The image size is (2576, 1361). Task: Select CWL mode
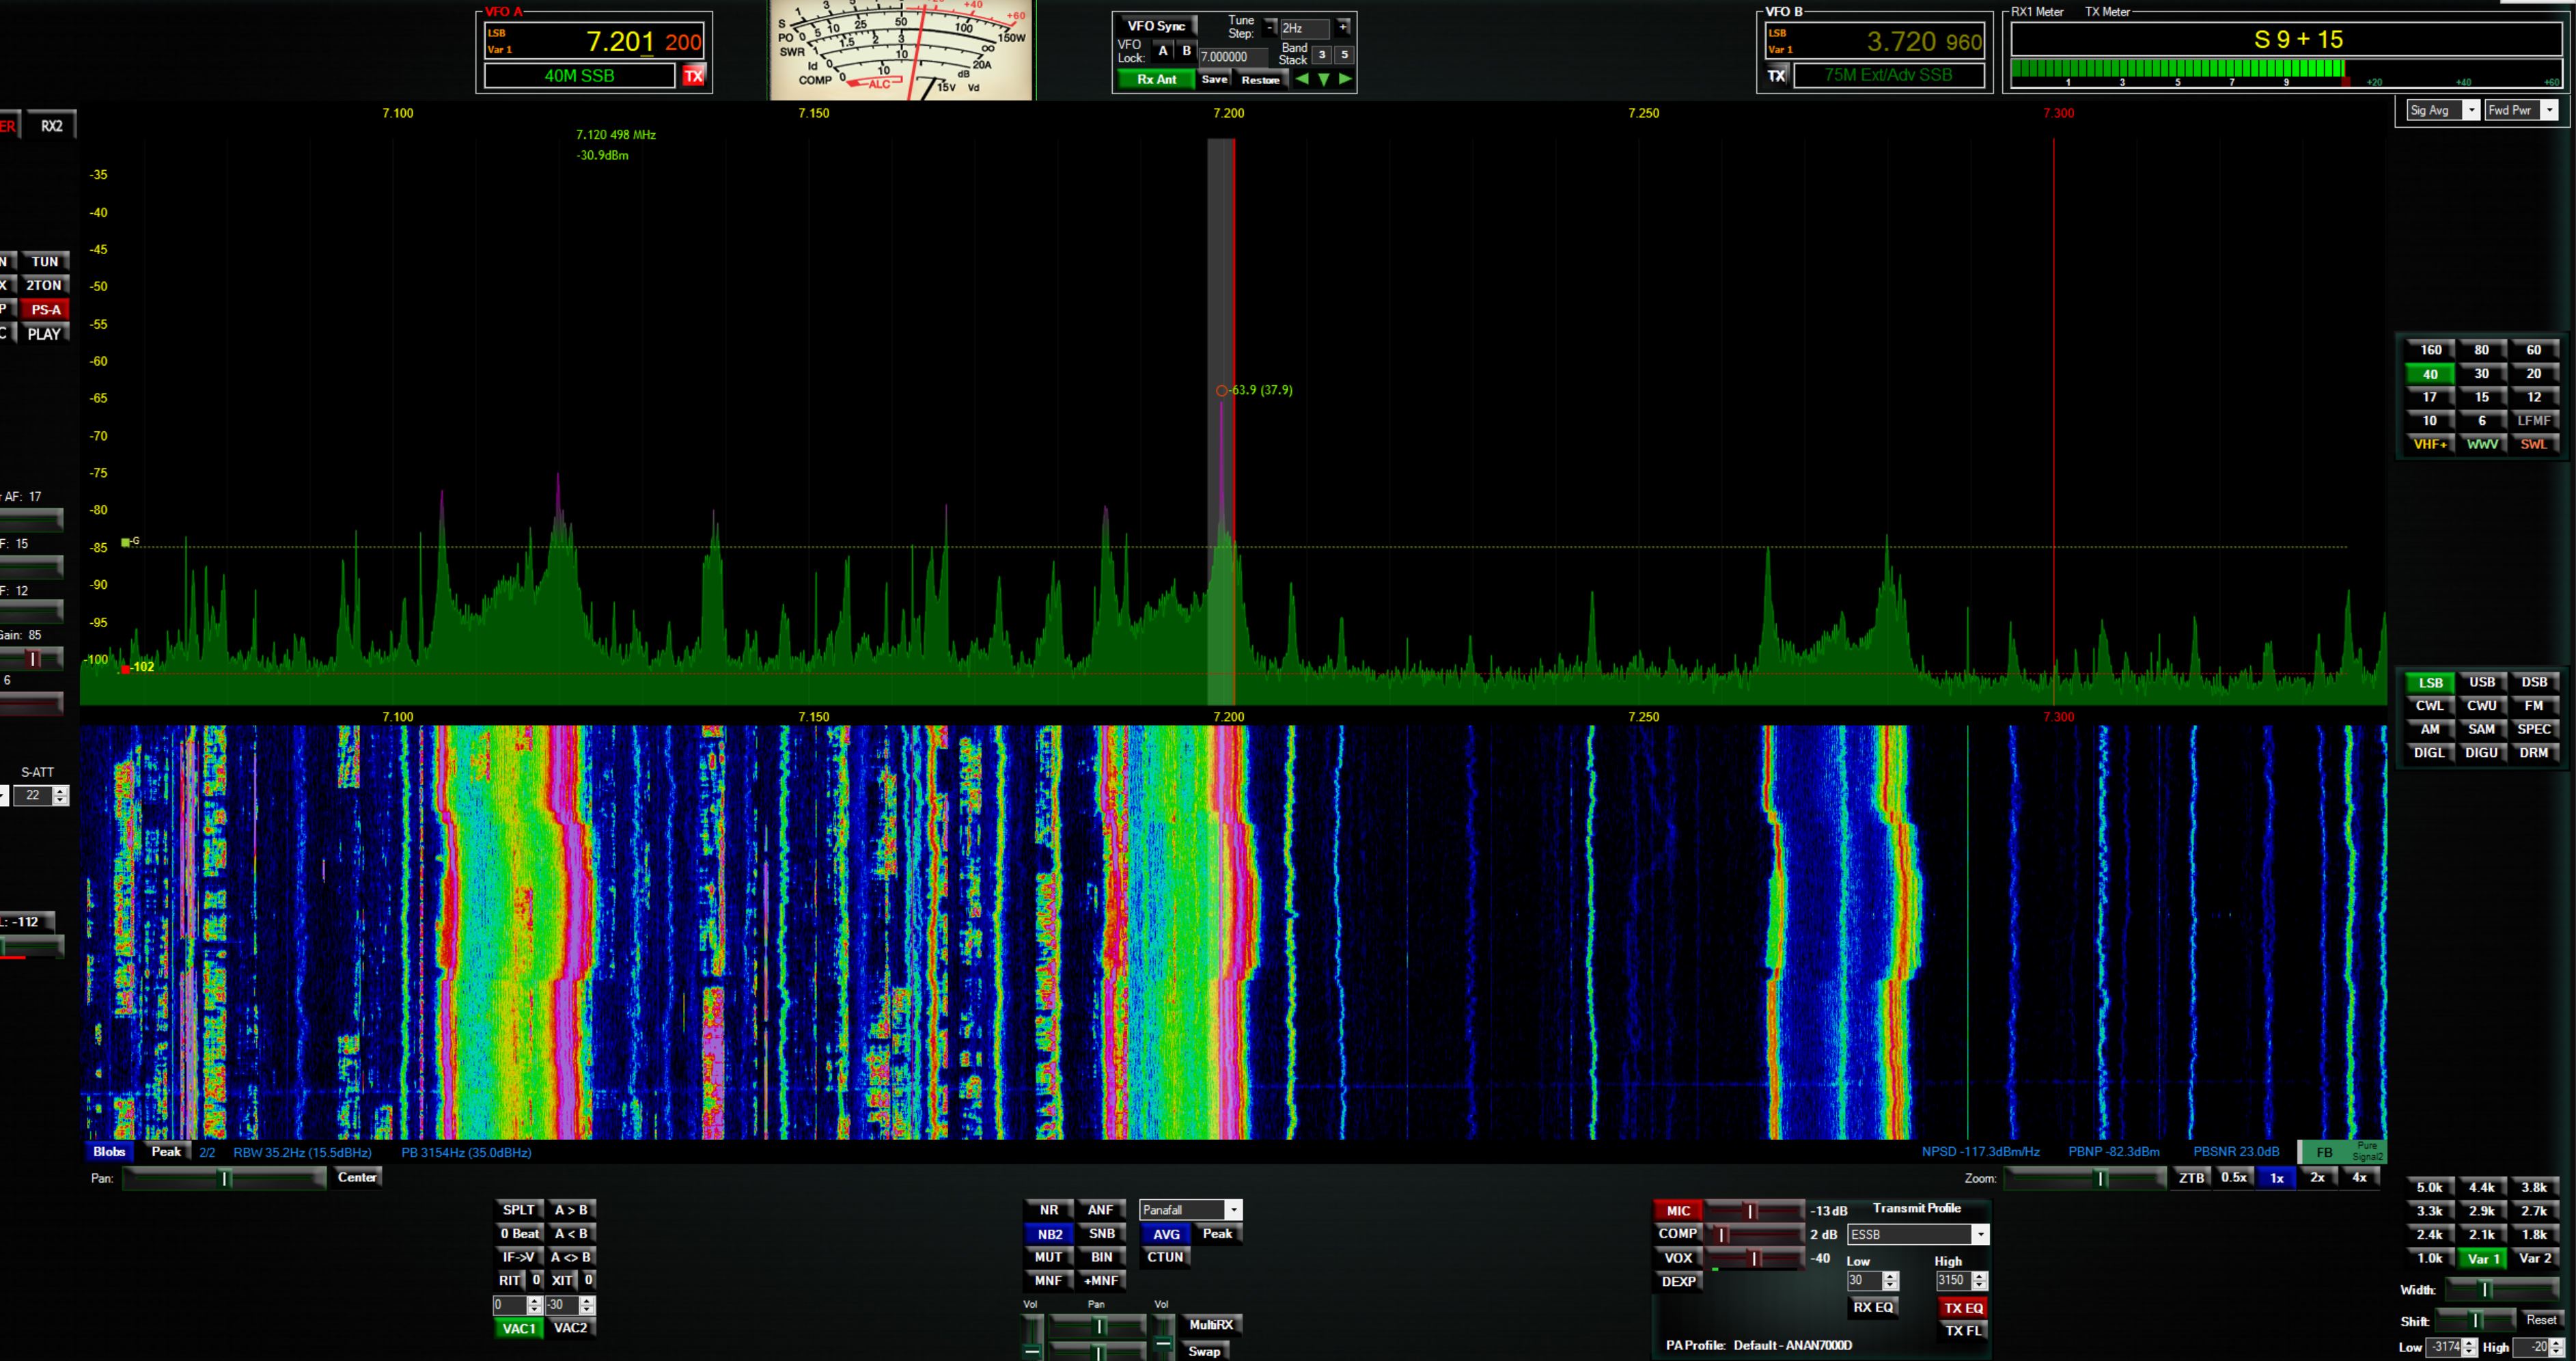tap(2430, 706)
